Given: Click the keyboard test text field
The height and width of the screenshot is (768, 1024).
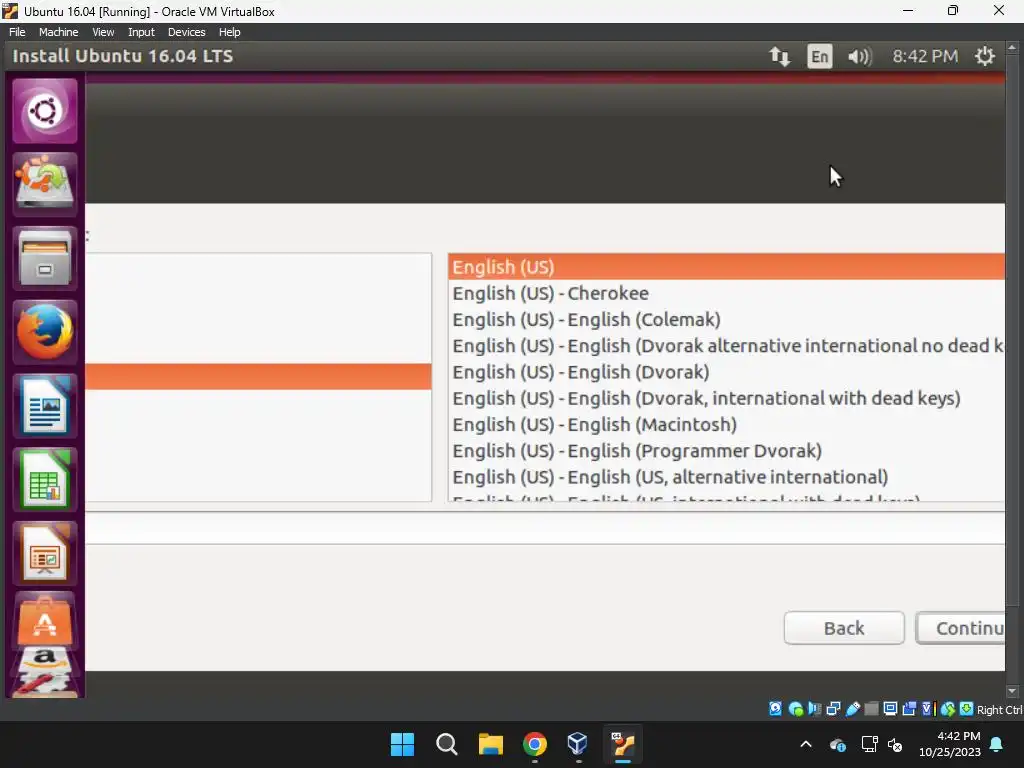Looking at the screenshot, I should [545, 528].
